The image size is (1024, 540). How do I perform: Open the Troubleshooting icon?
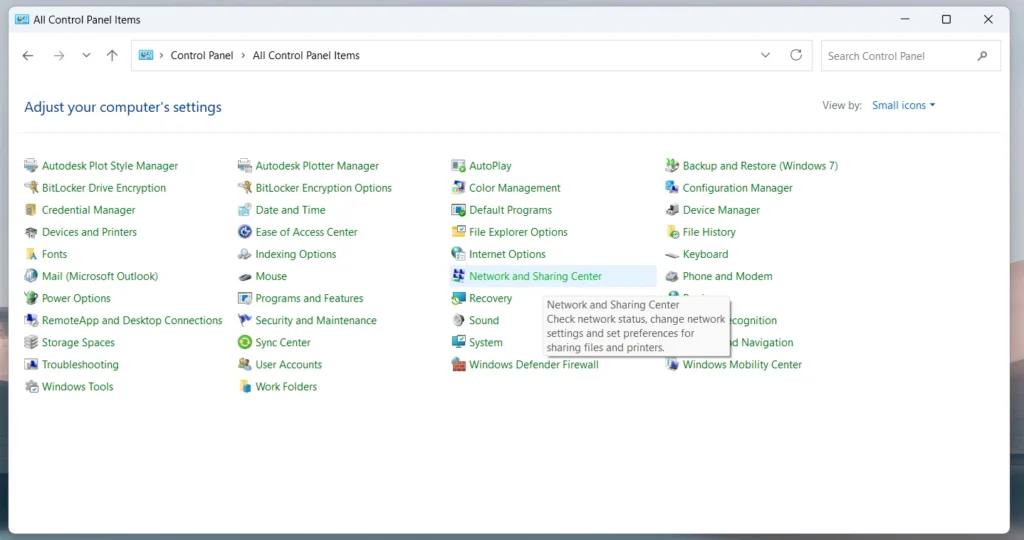(x=31, y=365)
